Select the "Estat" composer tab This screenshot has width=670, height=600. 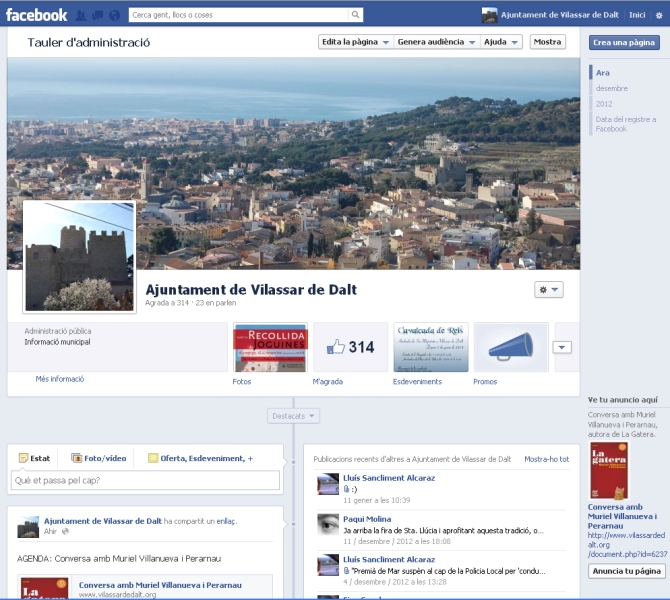[35, 458]
